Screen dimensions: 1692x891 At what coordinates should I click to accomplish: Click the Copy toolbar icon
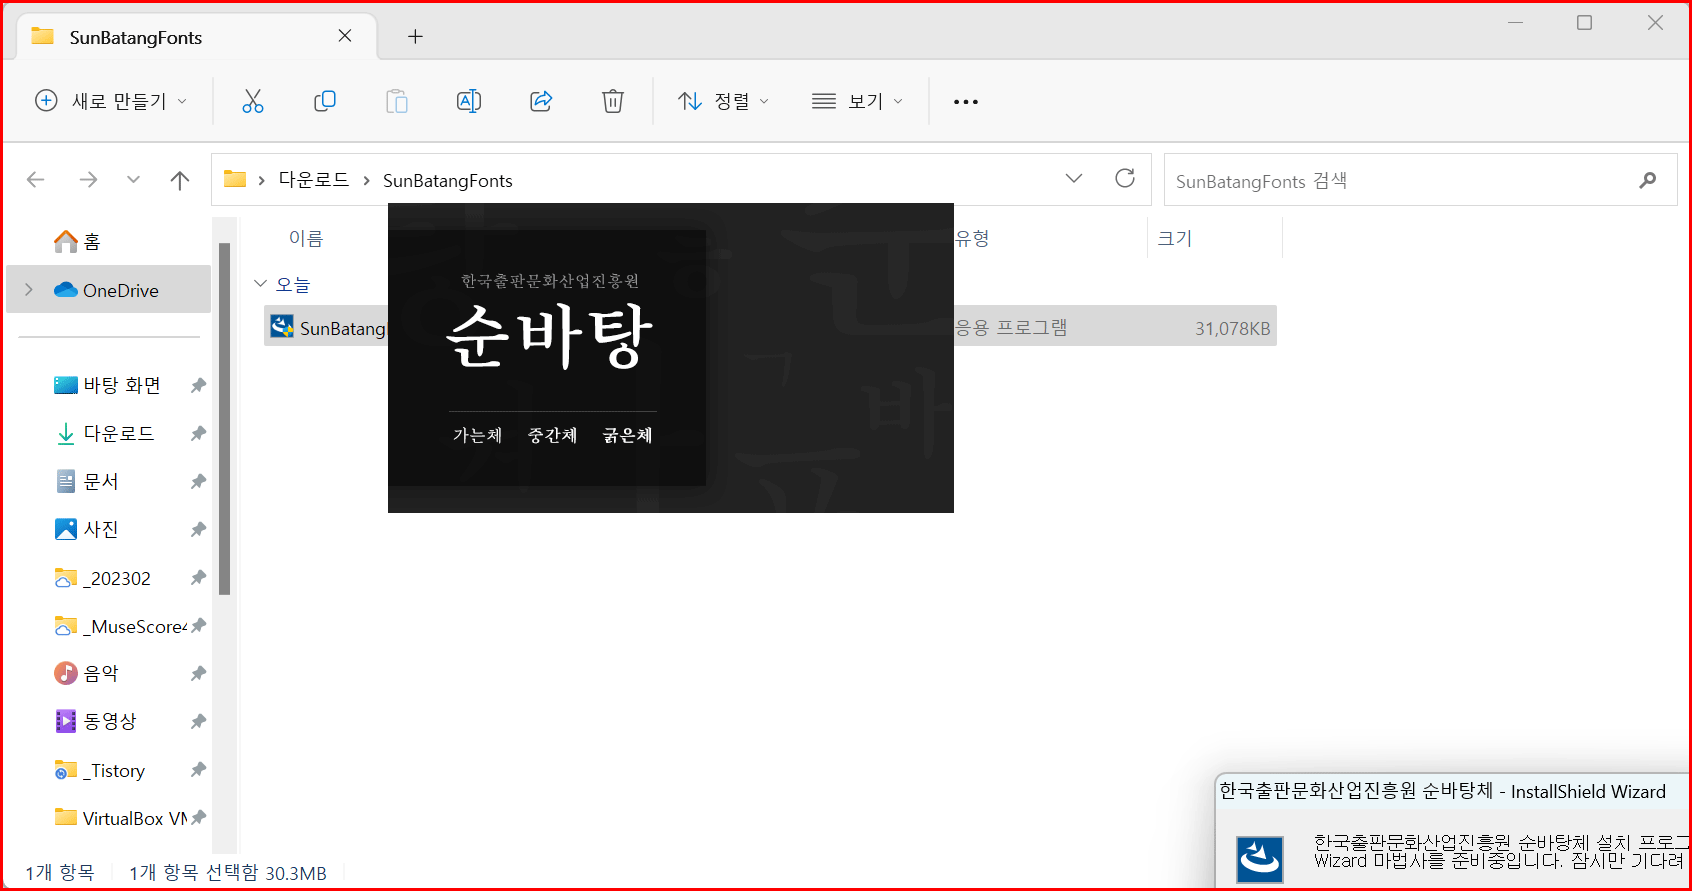pos(325,101)
